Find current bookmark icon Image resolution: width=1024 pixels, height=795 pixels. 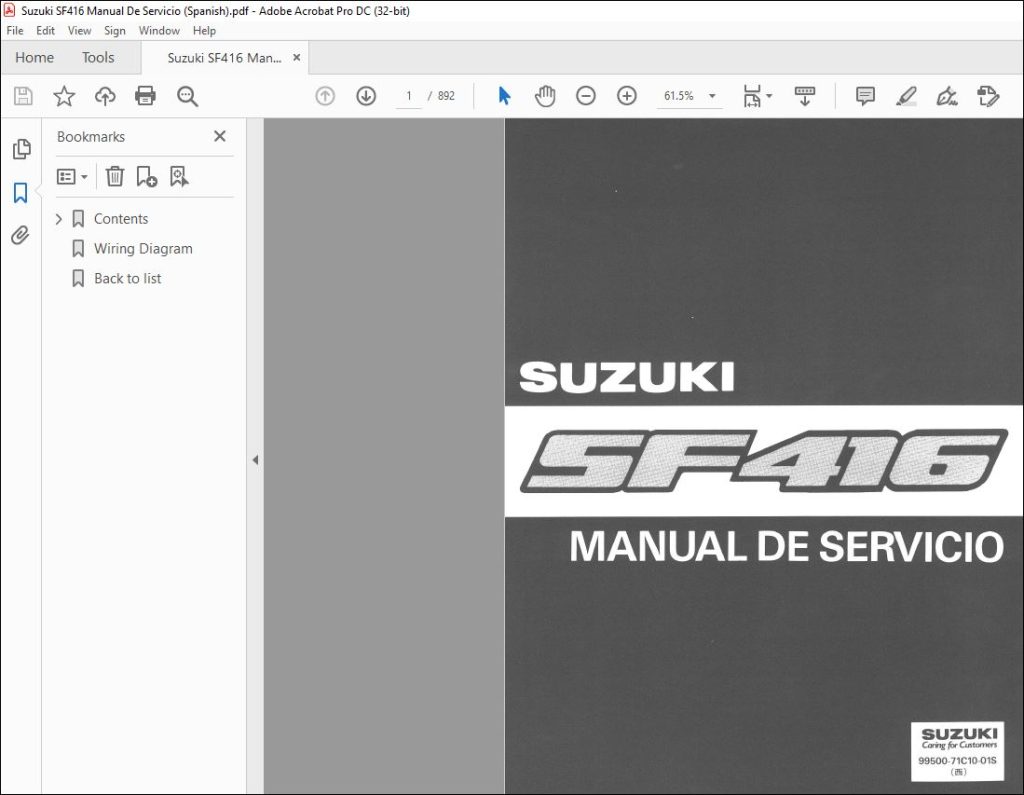(179, 176)
